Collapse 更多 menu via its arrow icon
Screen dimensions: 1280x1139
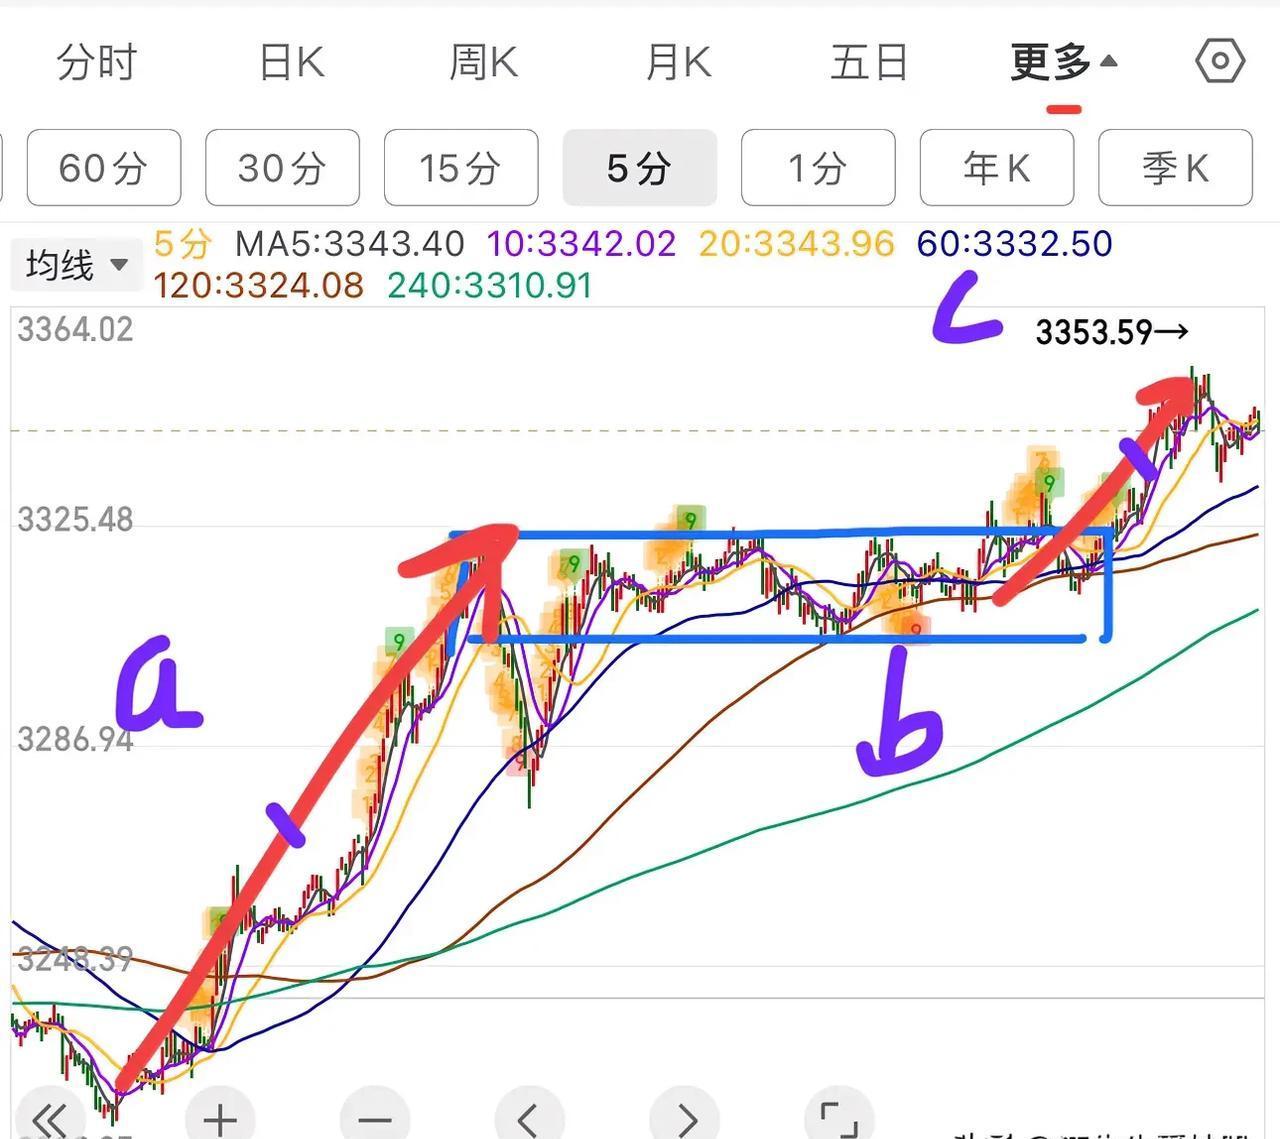pos(1108,58)
